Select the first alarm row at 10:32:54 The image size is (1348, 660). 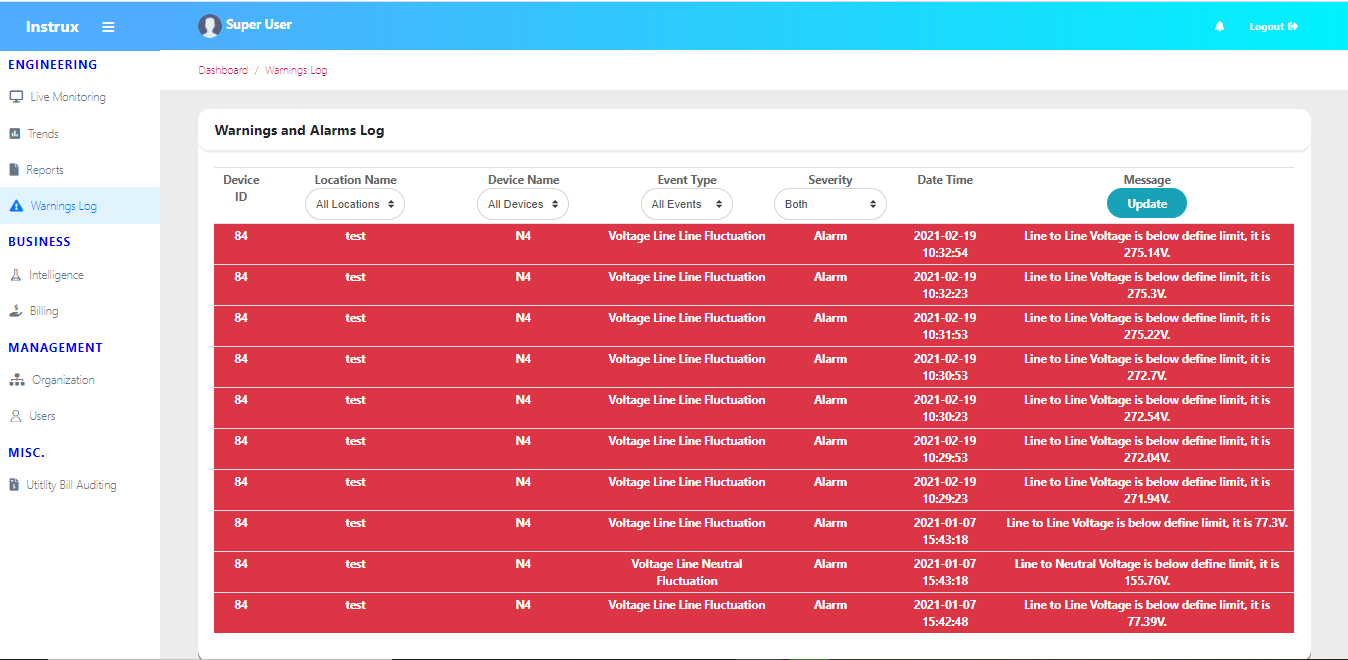click(x=753, y=244)
